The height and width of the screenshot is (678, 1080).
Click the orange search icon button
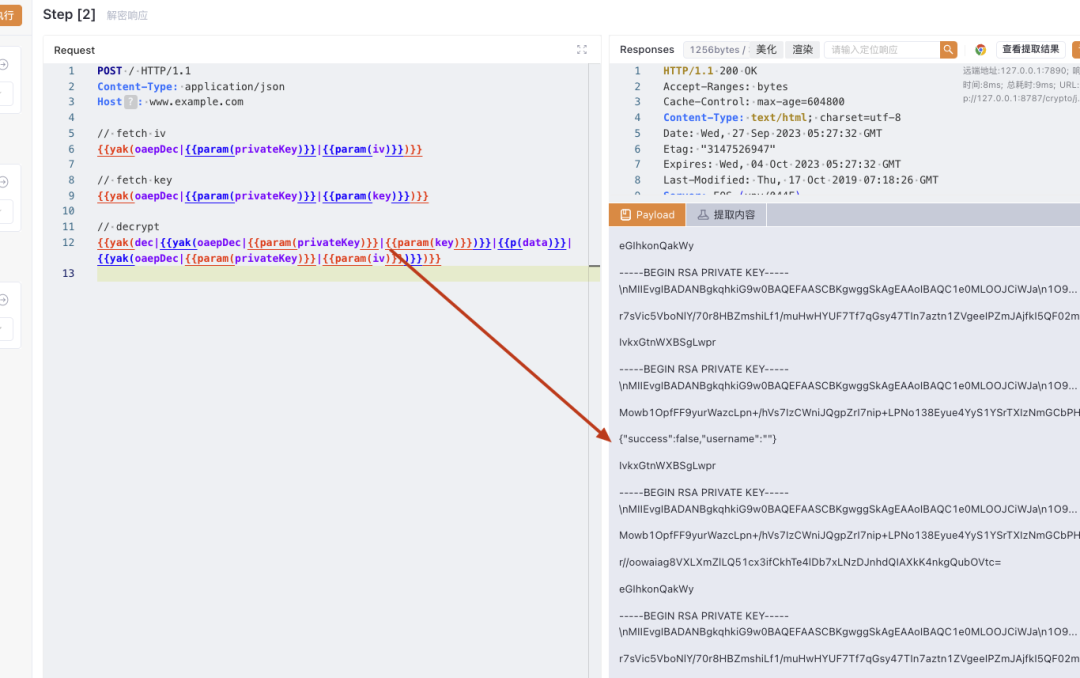coord(948,50)
